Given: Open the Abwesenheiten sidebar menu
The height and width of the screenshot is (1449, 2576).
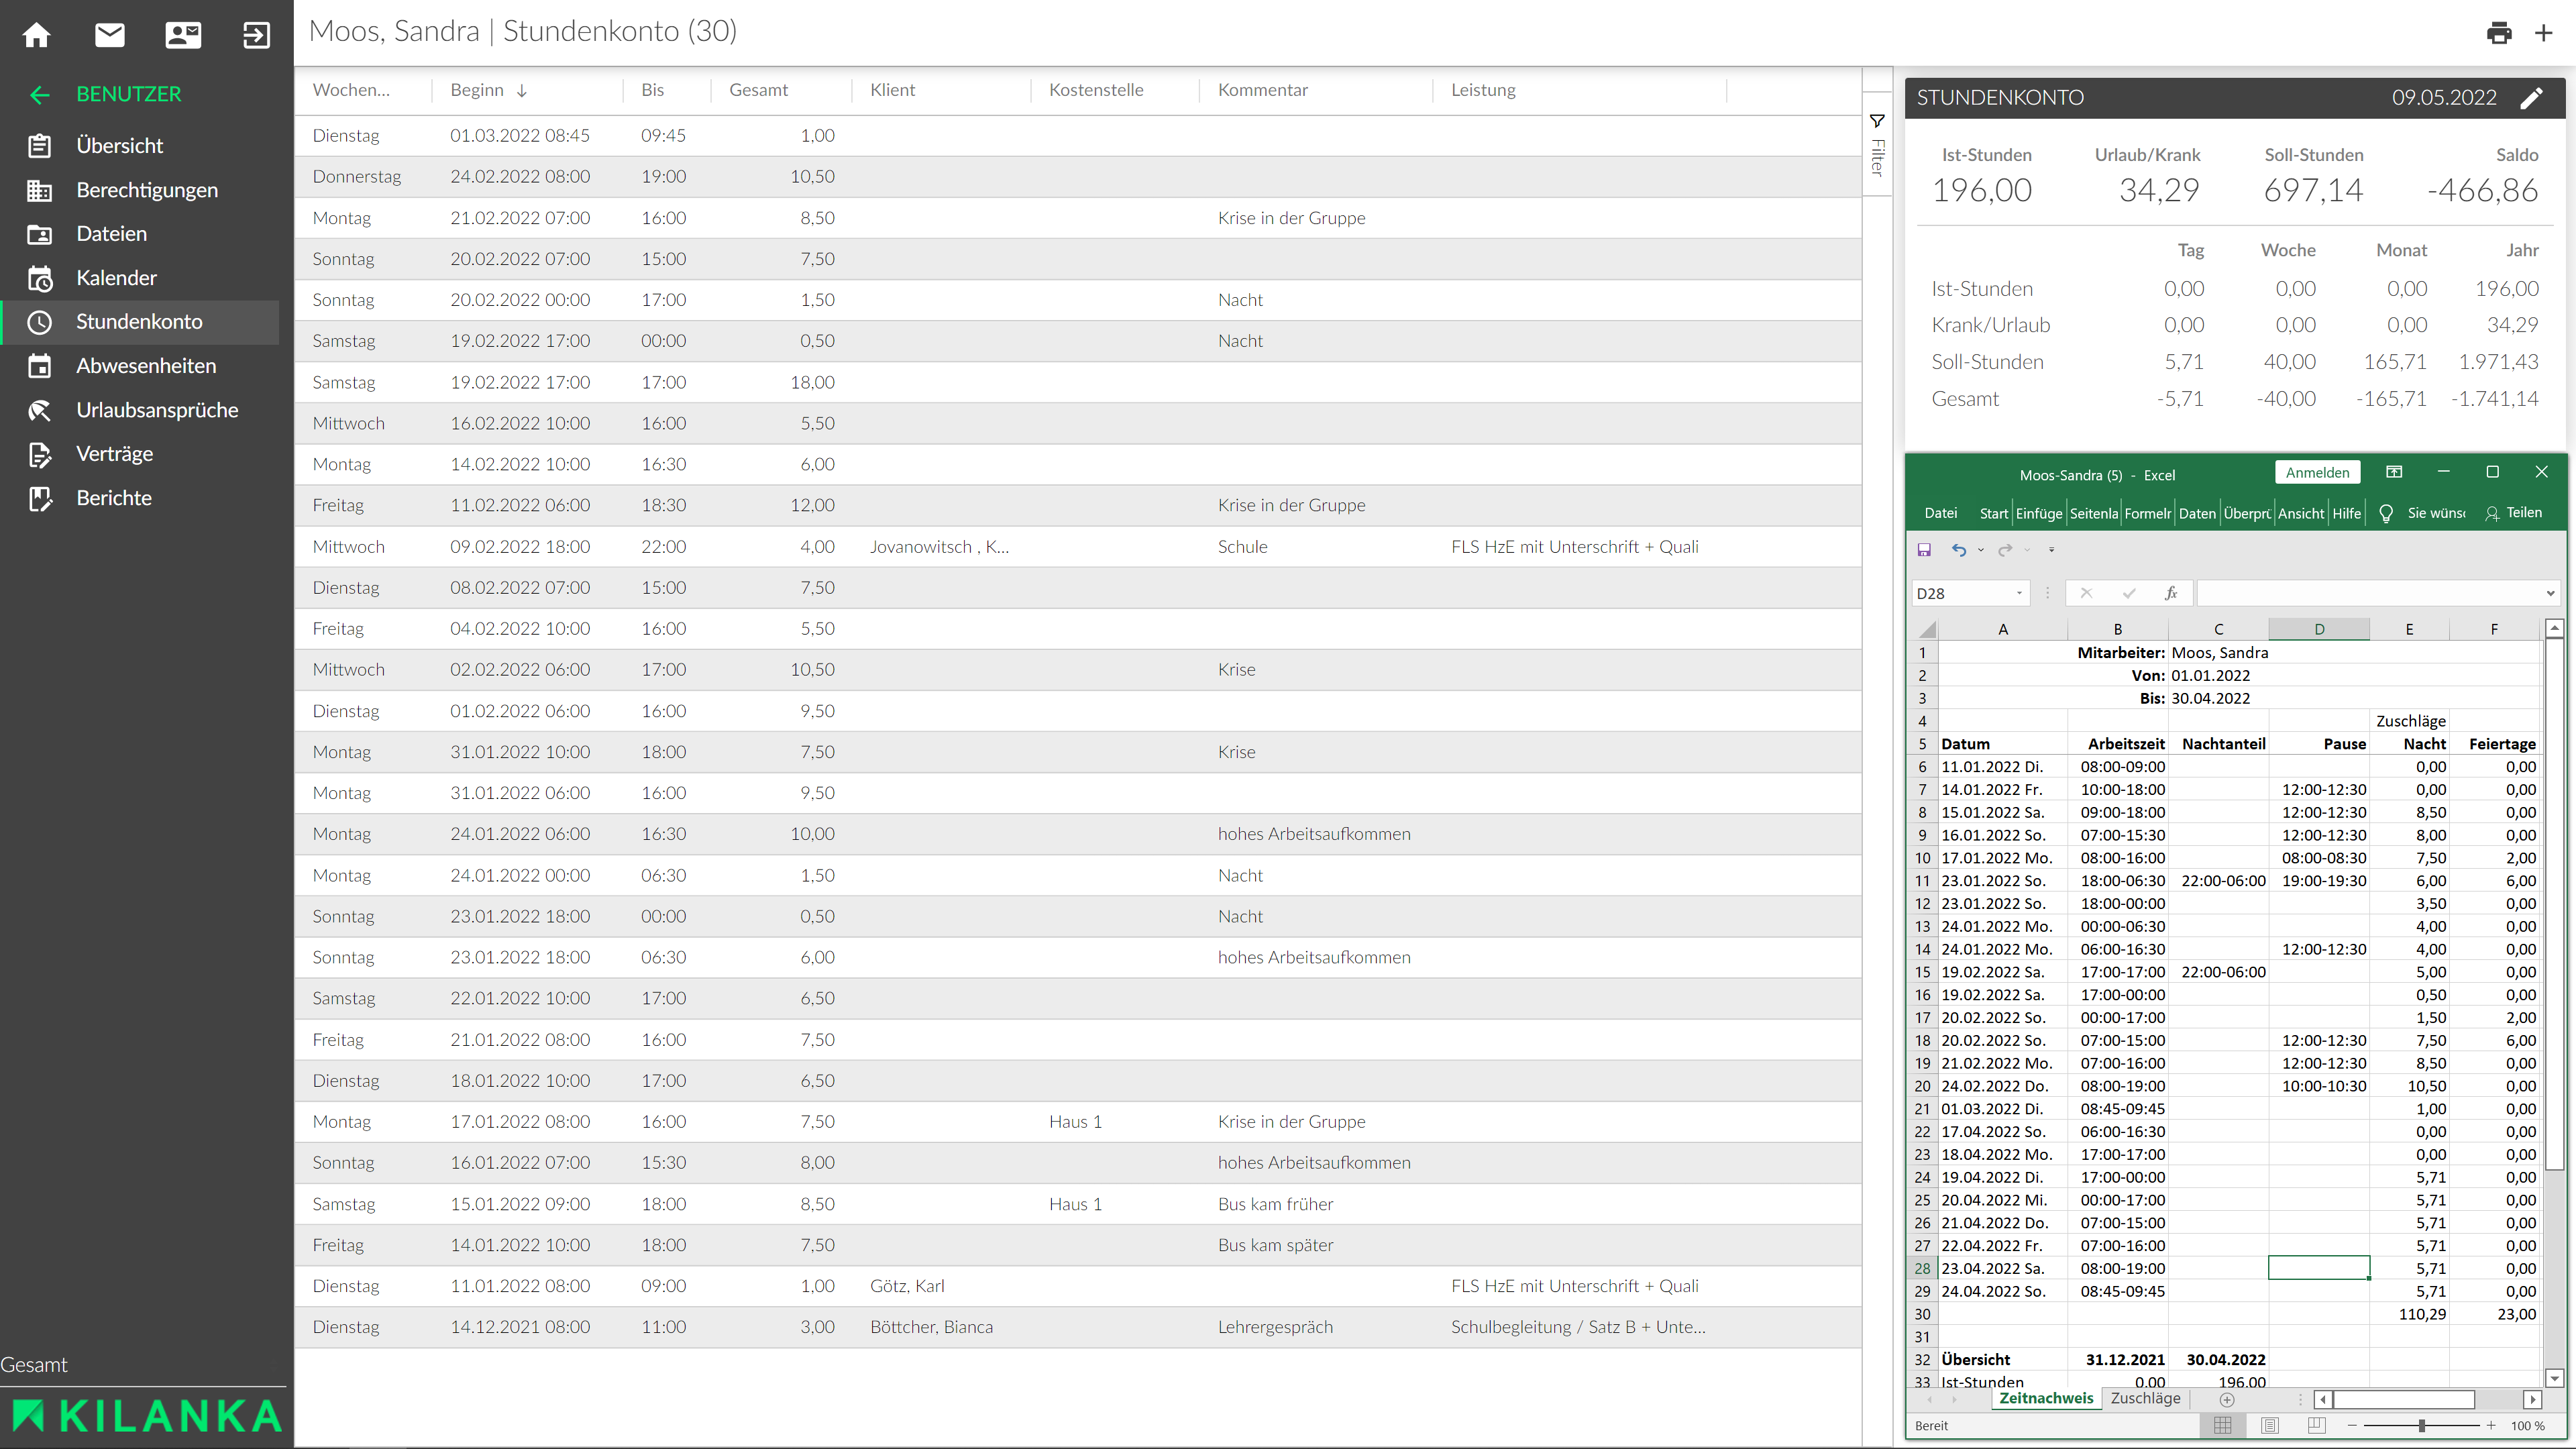Looking at the screenshot, I should (x=145, y=366).
